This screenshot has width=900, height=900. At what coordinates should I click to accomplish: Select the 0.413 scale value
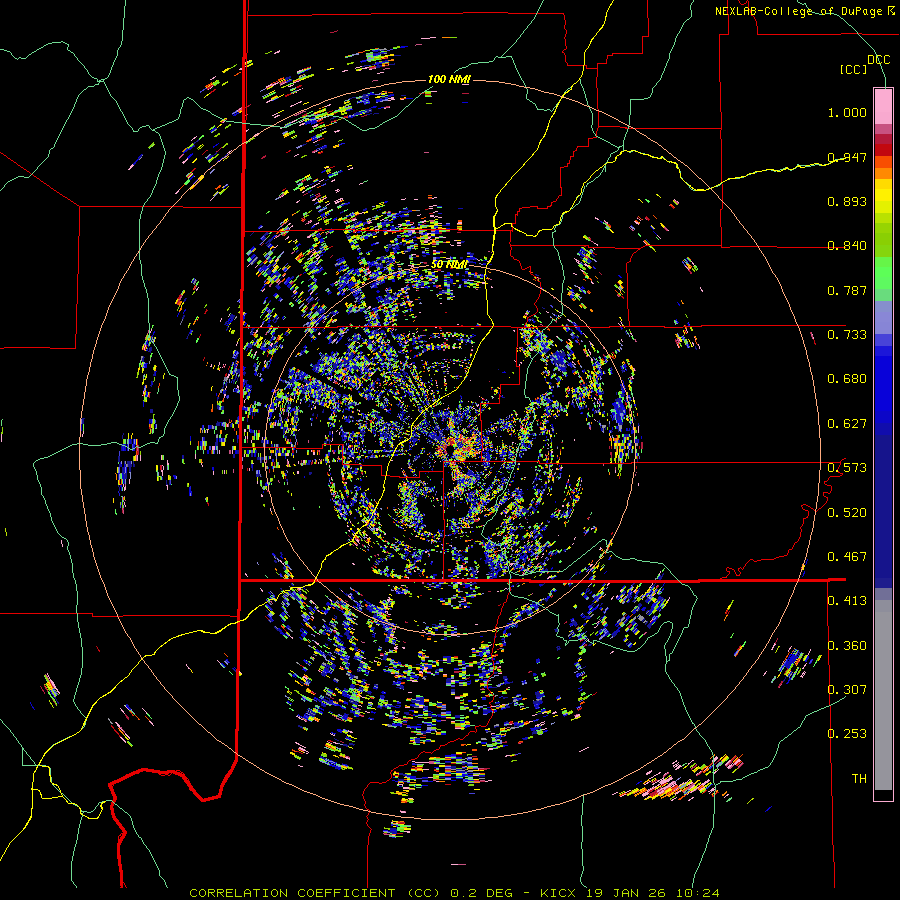(847, 601)
